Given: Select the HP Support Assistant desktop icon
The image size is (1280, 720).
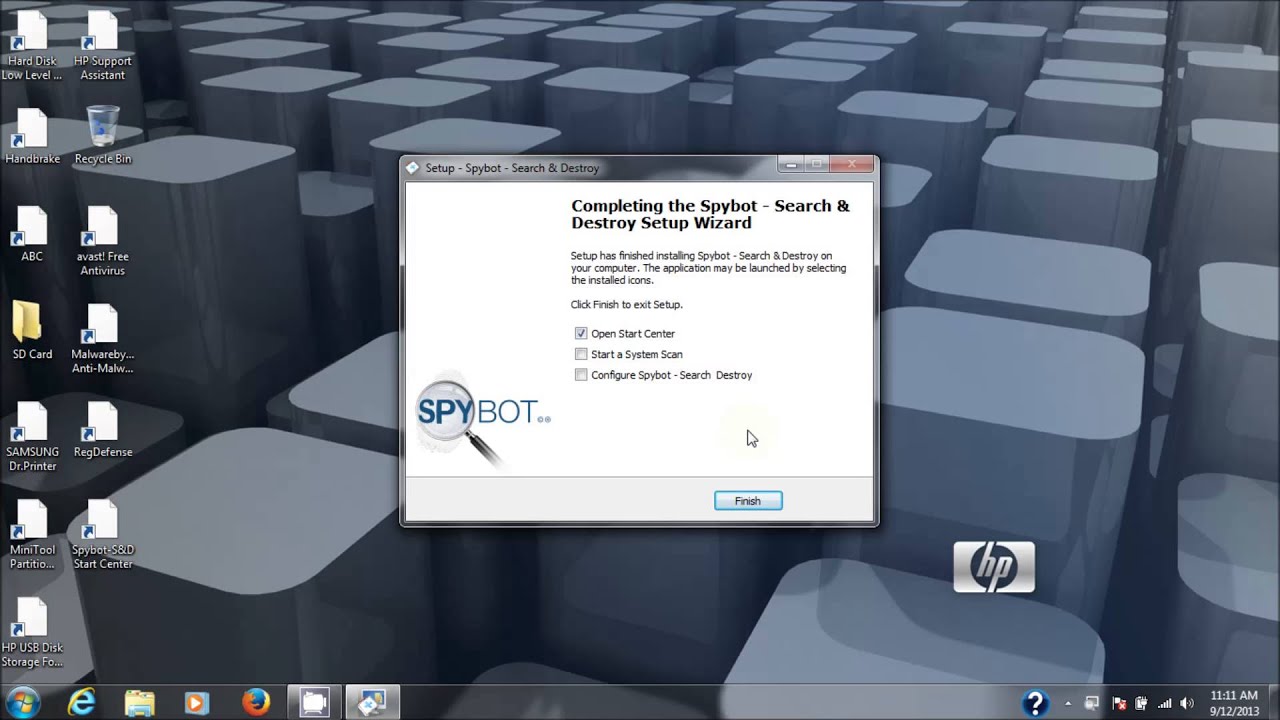Looking at the screenshot, I should point(102,46).
